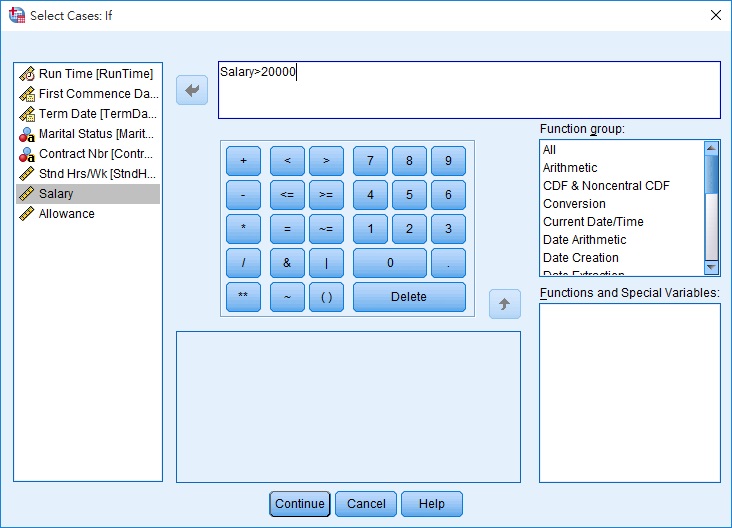Click the plus operator key
Screen dimensions: 732x528
coord(243,161)
